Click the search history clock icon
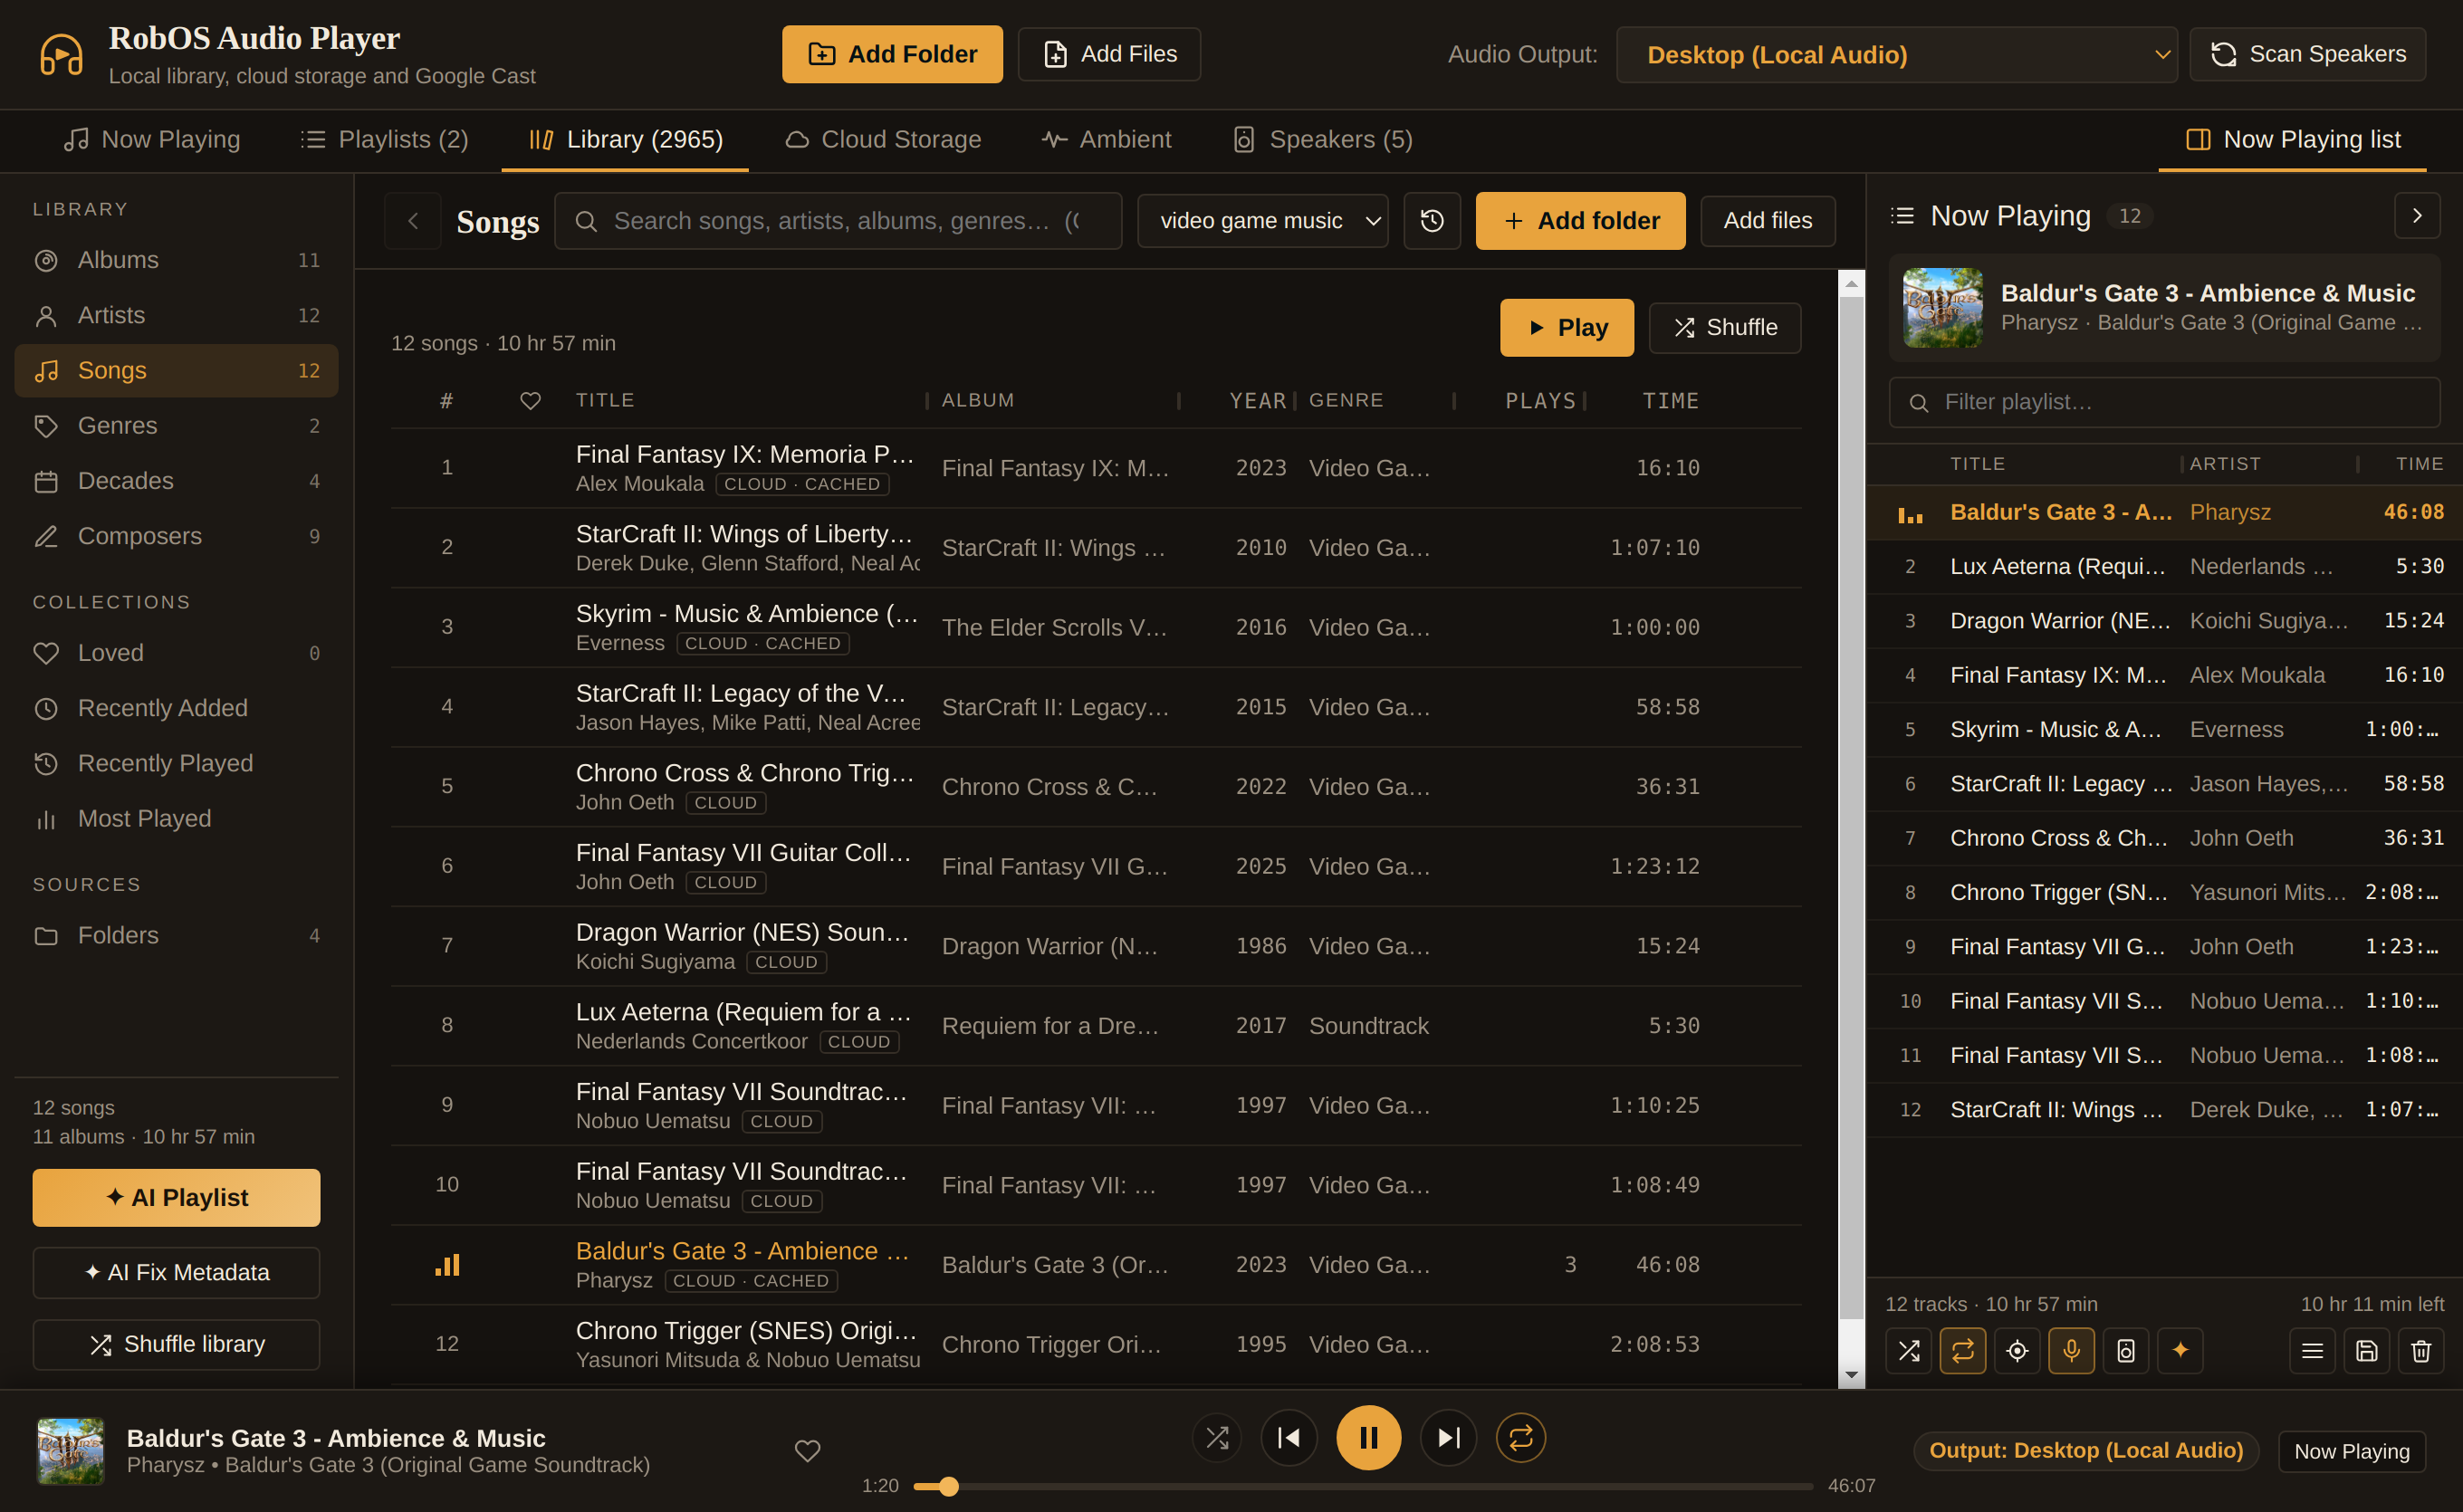The image size is (2463, 1512). coord(1432,221)
